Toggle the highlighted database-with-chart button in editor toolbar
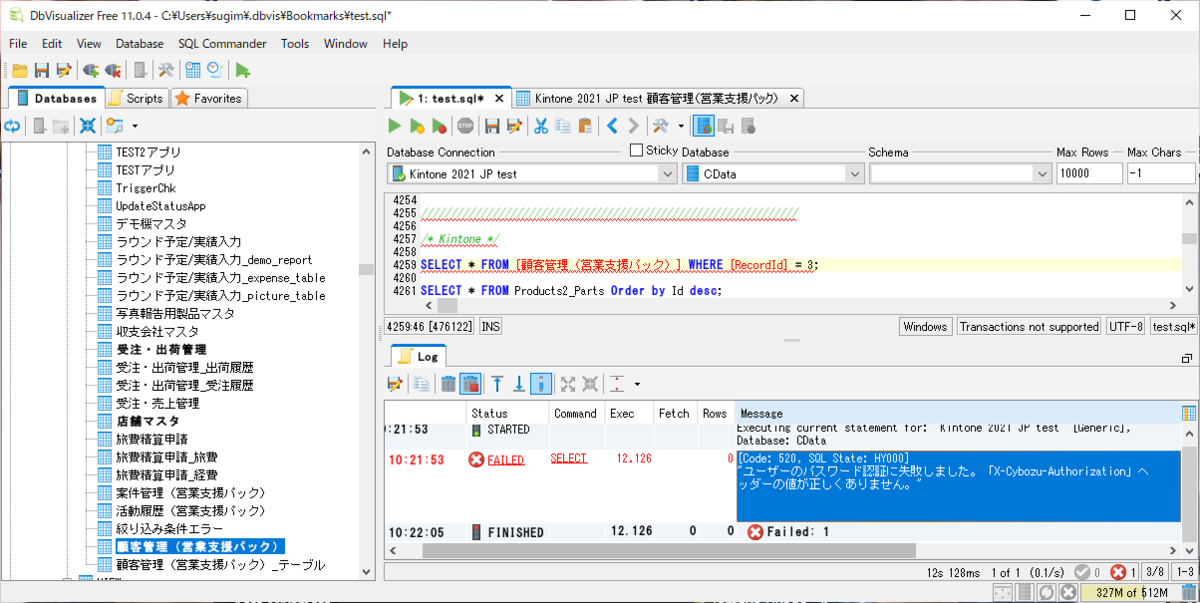This screenshot has width=1200, height=603. (x=703, y=126)
